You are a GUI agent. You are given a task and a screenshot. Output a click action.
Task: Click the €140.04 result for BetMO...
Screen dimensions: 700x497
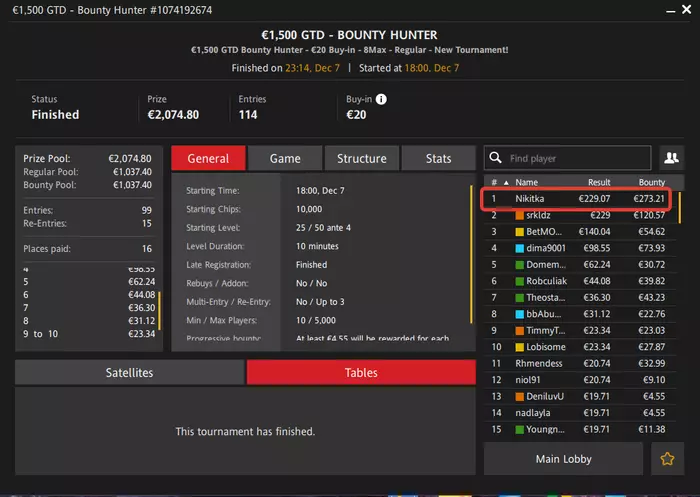594,232
